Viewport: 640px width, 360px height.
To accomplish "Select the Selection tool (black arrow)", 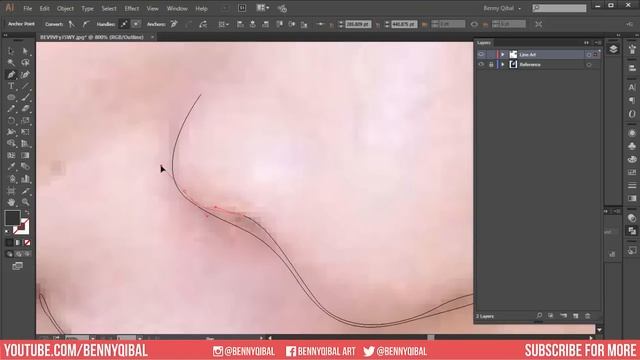I will coord(11,51).
